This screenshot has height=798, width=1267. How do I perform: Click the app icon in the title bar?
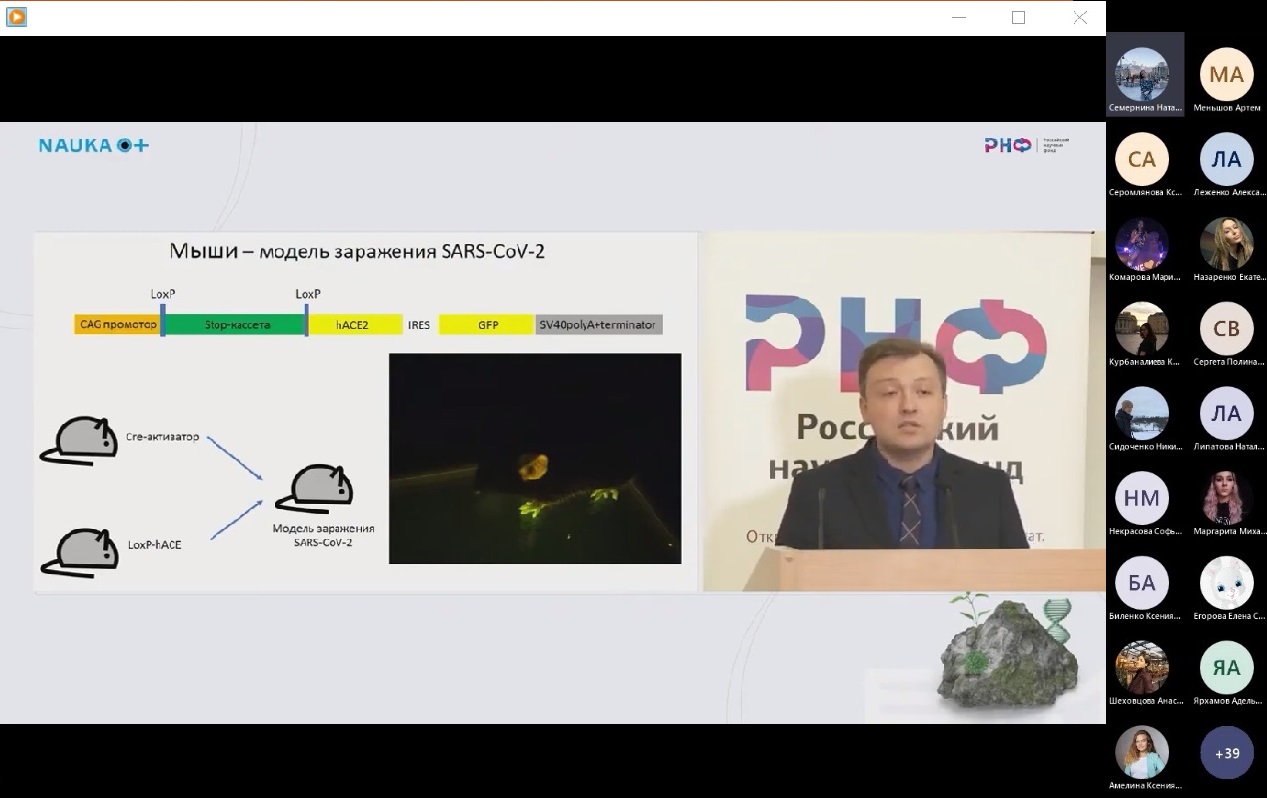tap(16, 17)
